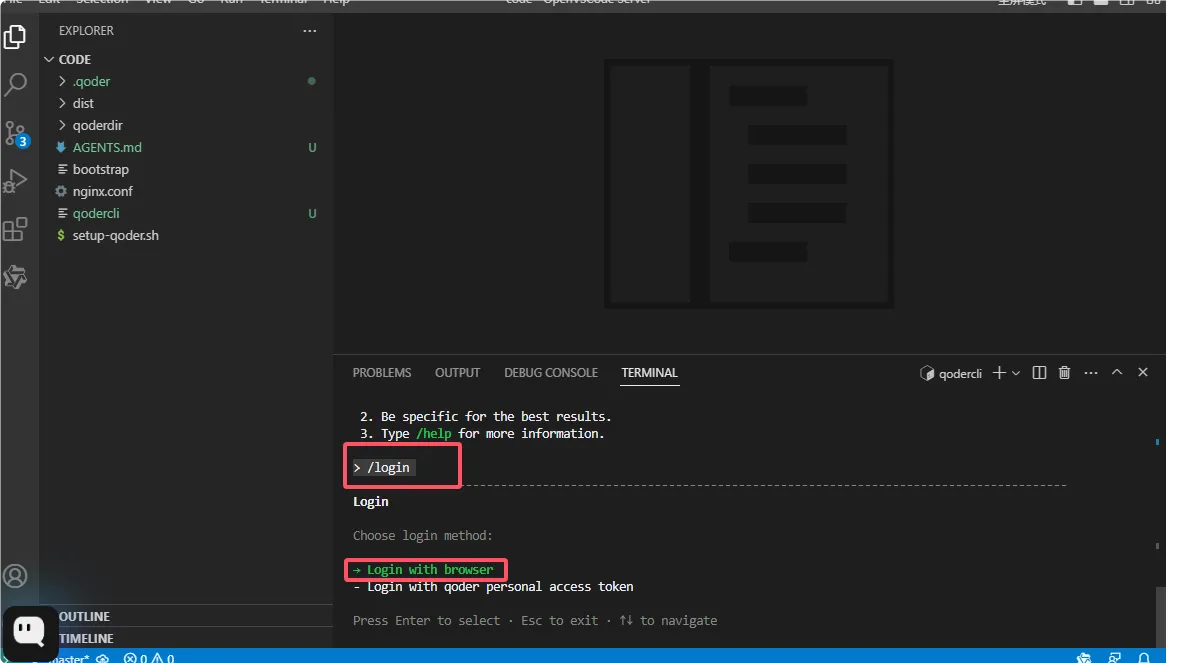This screenshot has height=663, width=1178.
Task: Open the bootstrap file
Action: pos(186,169)
